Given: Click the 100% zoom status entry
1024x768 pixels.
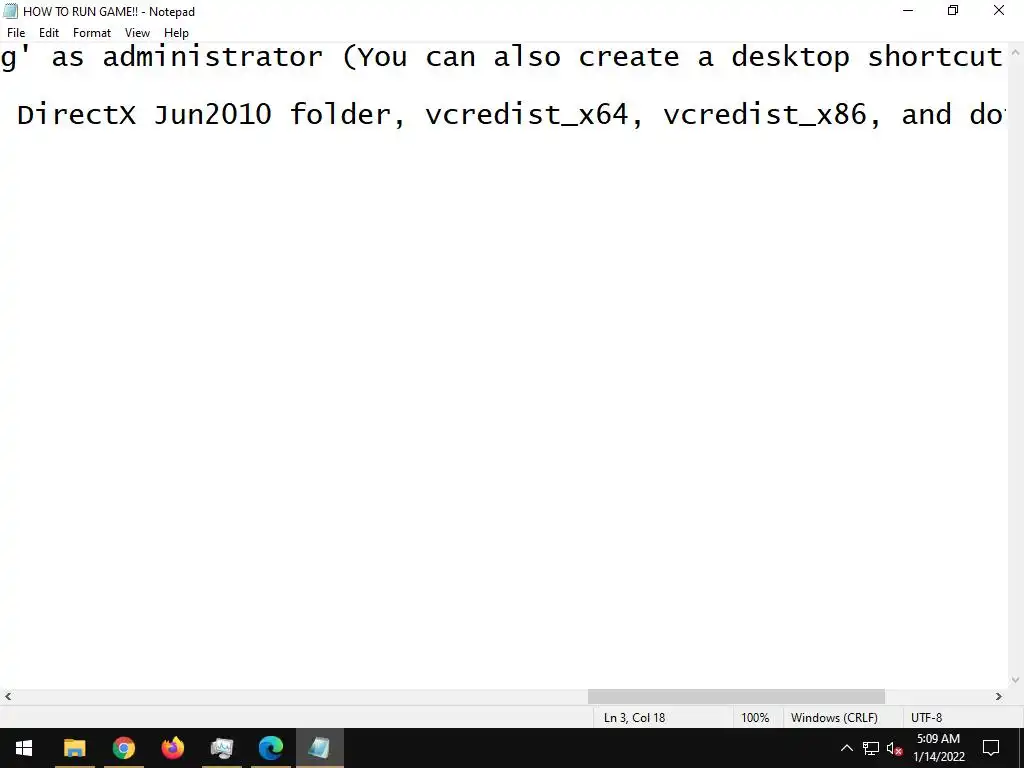Looking at the screenshot, I should point(755,717).
